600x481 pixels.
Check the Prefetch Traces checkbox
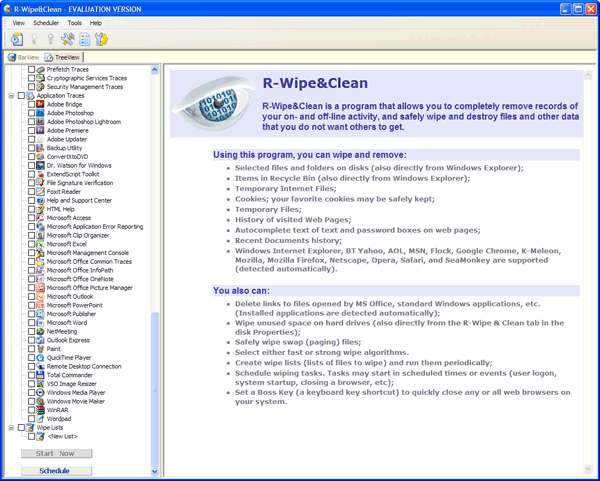[x=31, y=69]
